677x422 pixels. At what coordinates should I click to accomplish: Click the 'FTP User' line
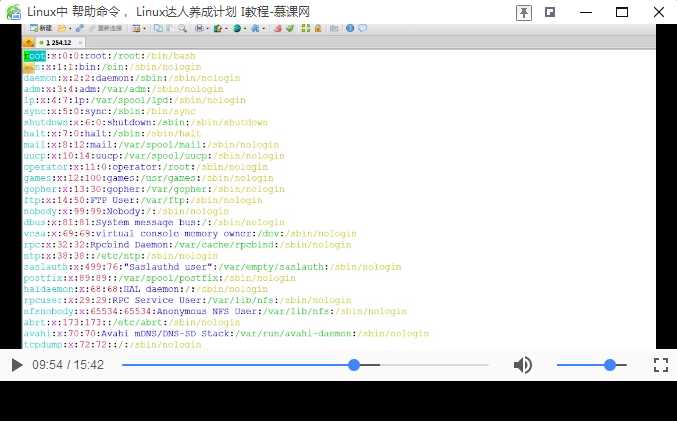coord(143,200)
